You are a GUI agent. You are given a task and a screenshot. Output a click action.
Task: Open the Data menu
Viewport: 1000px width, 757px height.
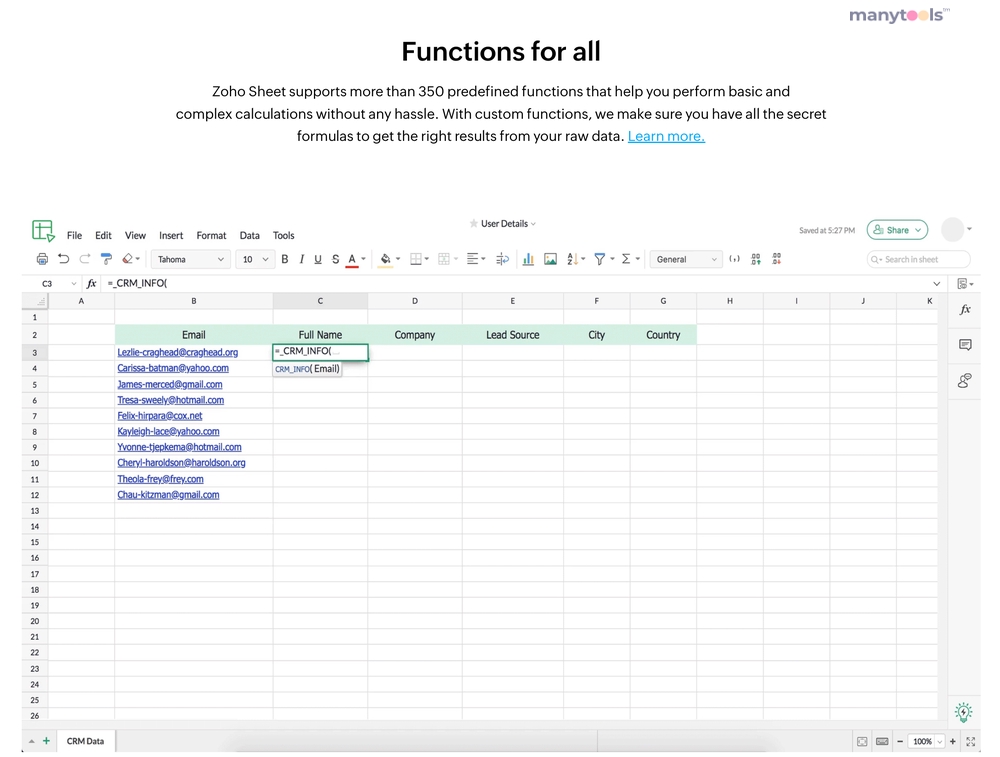coord(249,235)
